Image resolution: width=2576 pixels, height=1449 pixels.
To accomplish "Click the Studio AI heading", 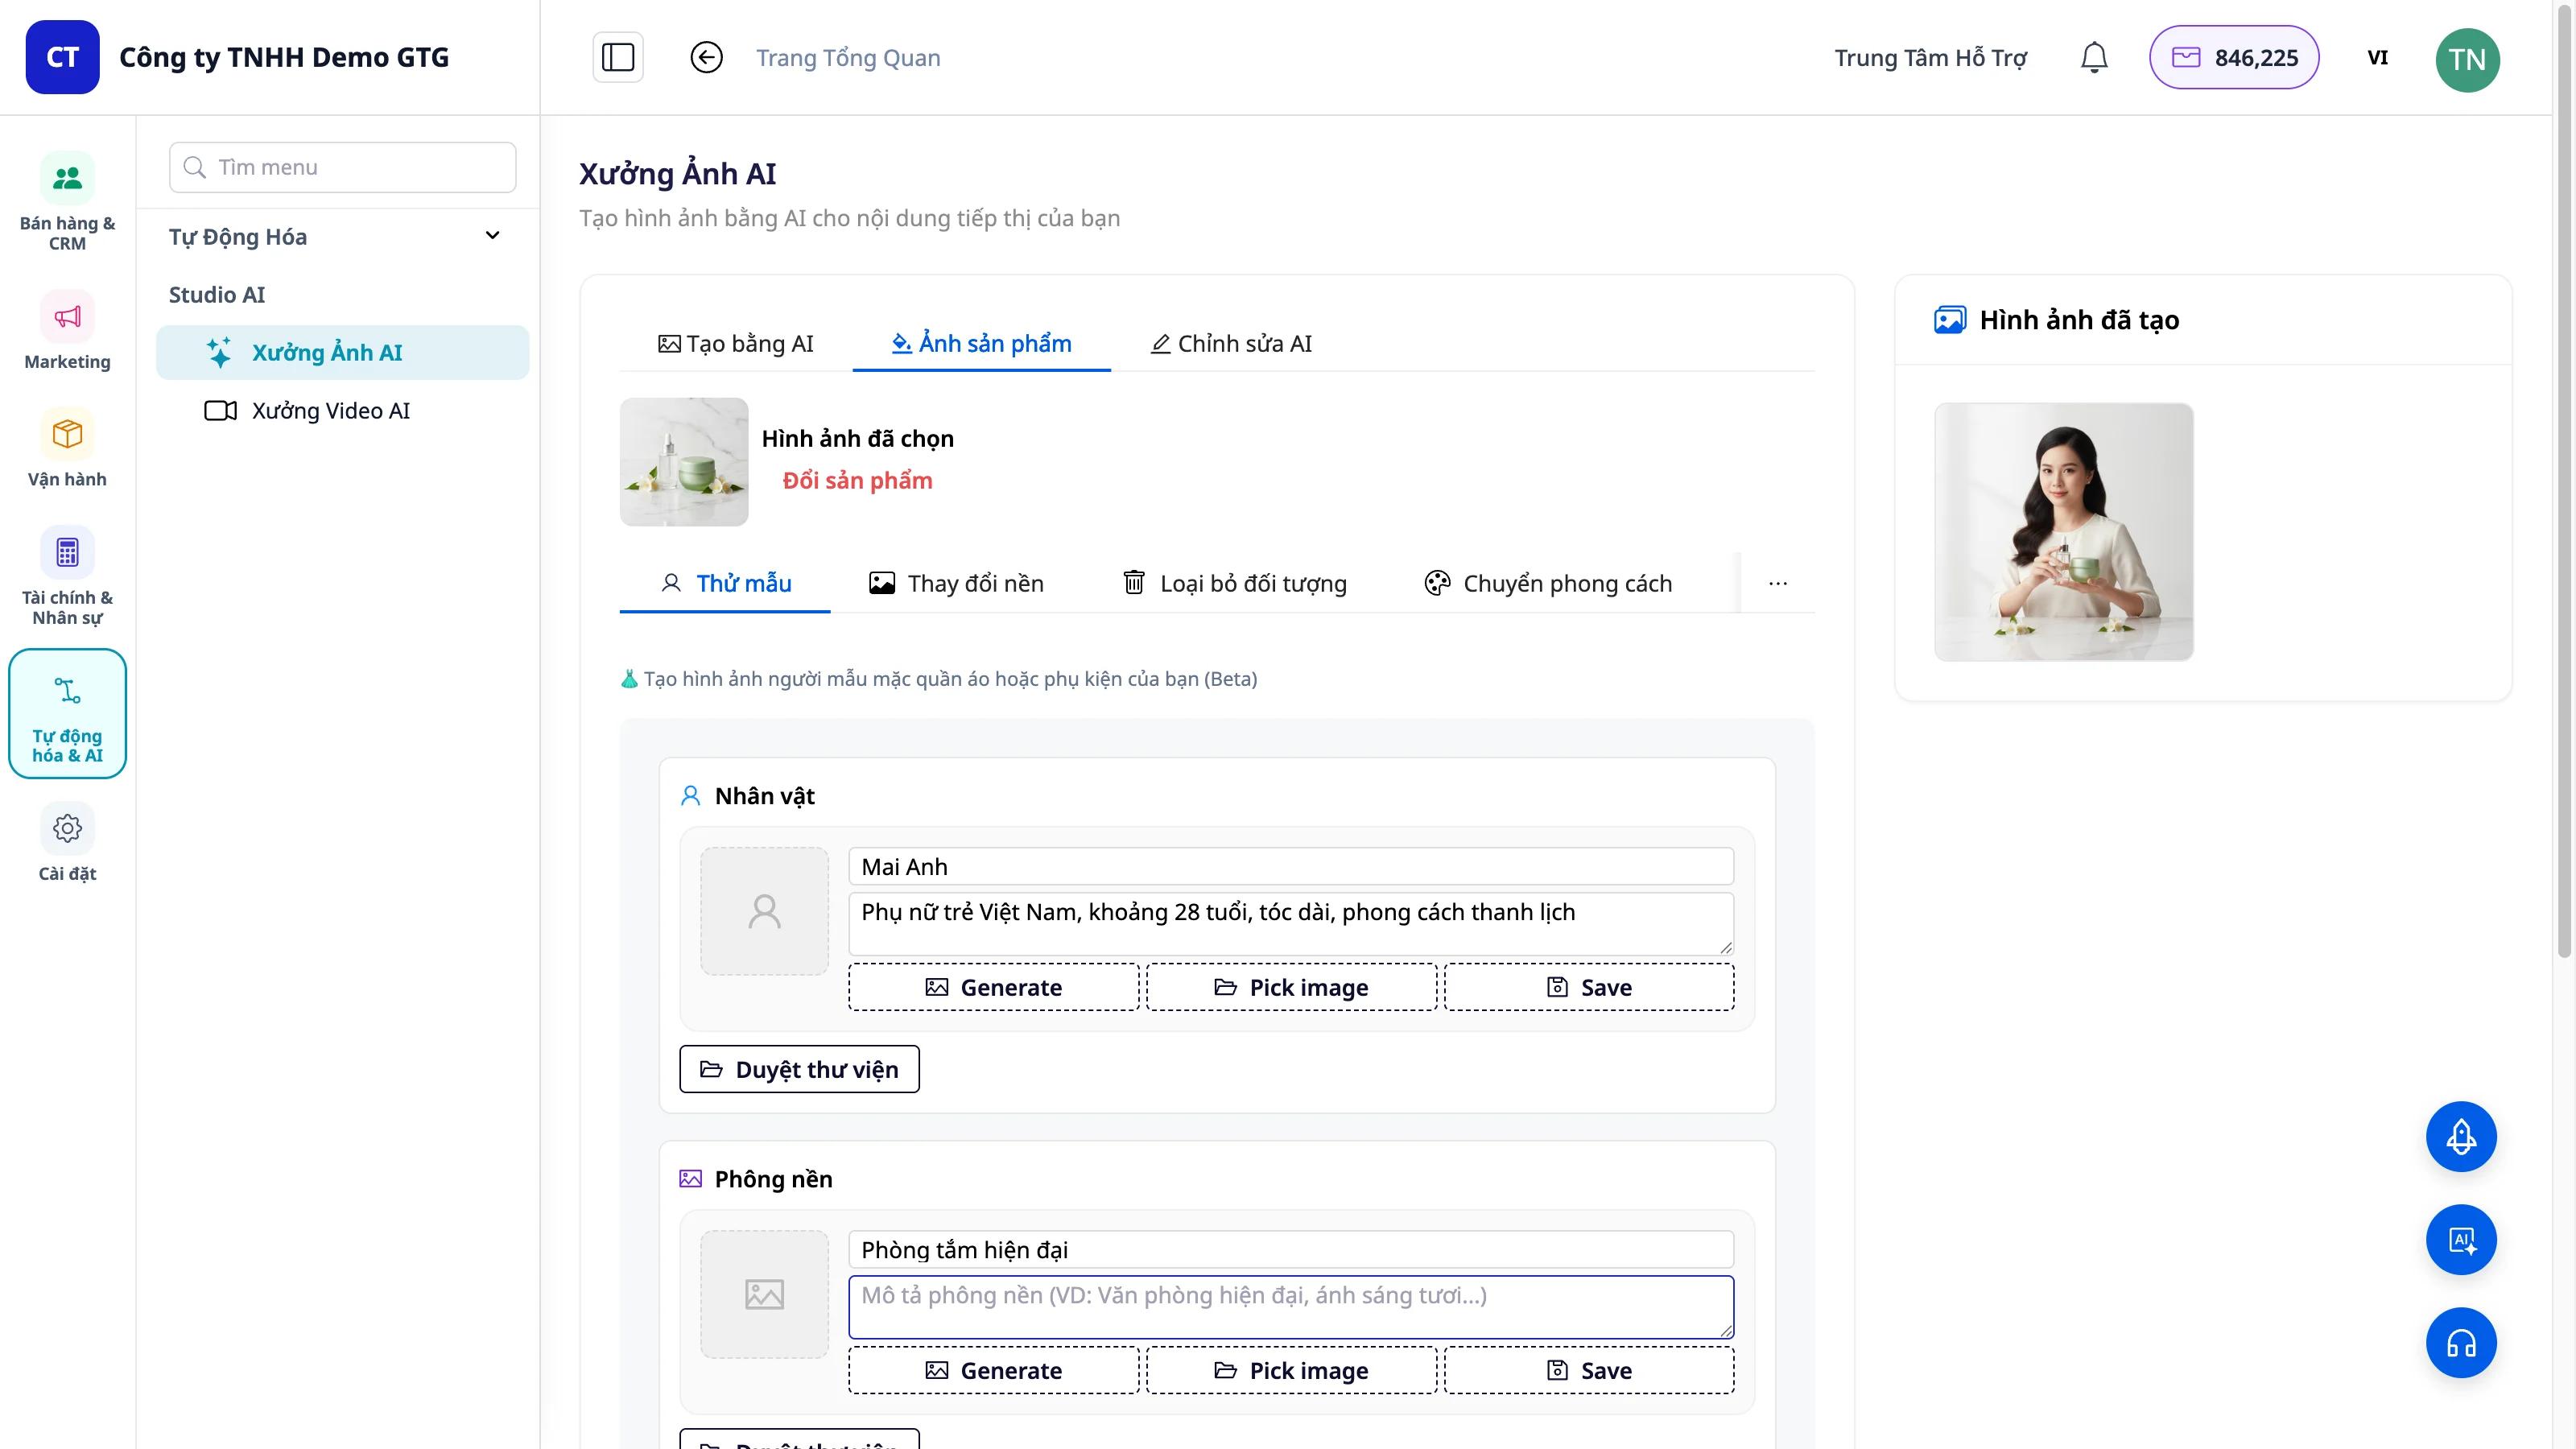I will (x=217, y=294).
